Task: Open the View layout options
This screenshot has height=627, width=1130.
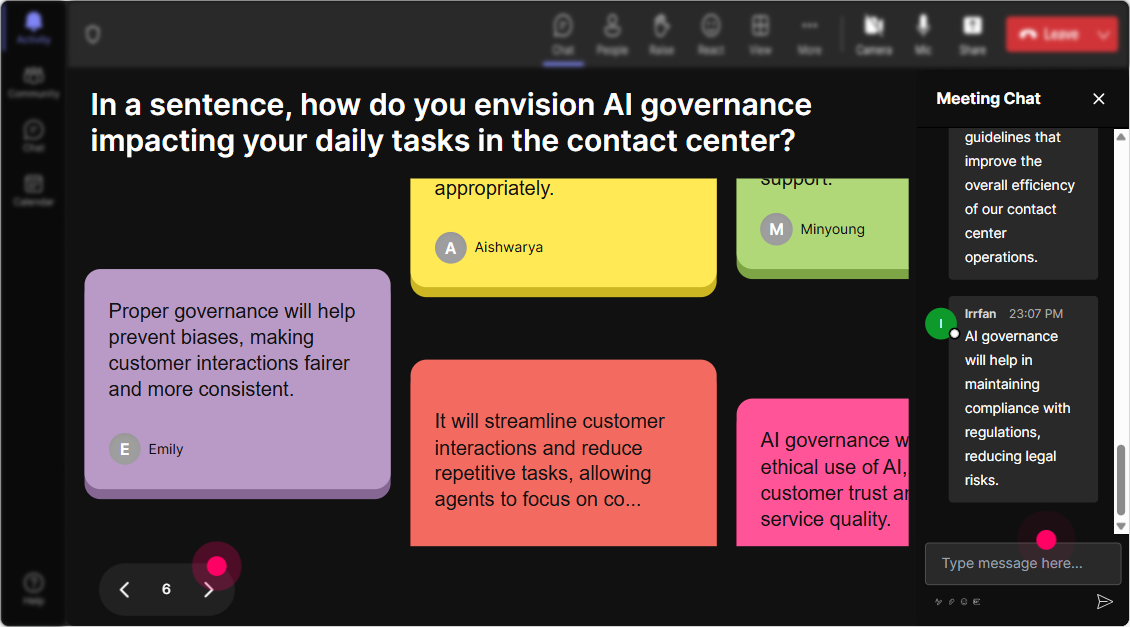Action: [760, 34]
